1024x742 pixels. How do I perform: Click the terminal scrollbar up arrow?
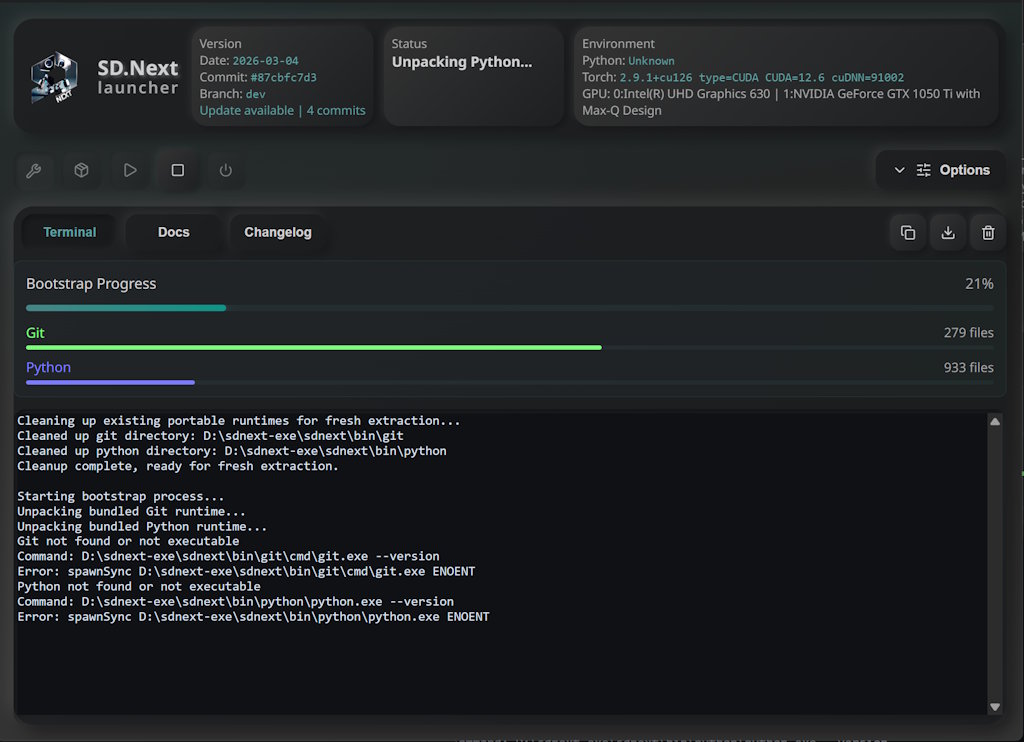(x=995, y=420)
